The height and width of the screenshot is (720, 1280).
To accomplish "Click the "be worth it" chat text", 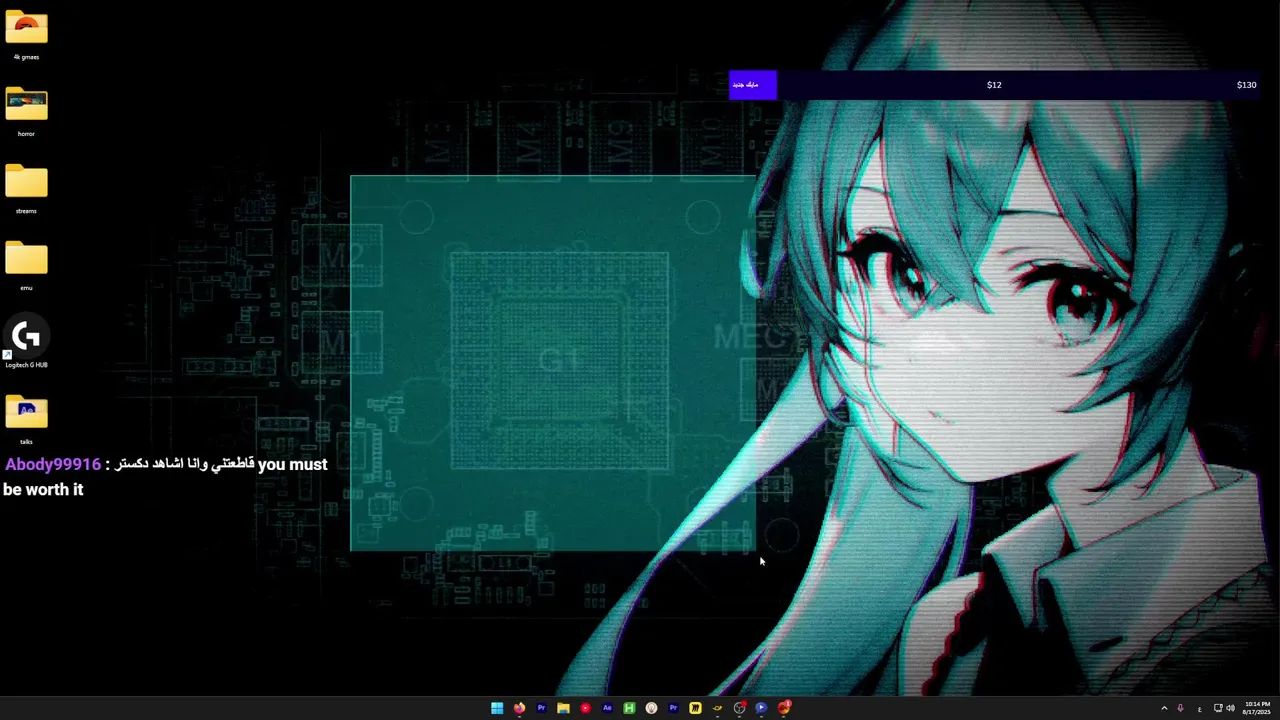I will tap(43, 490).
